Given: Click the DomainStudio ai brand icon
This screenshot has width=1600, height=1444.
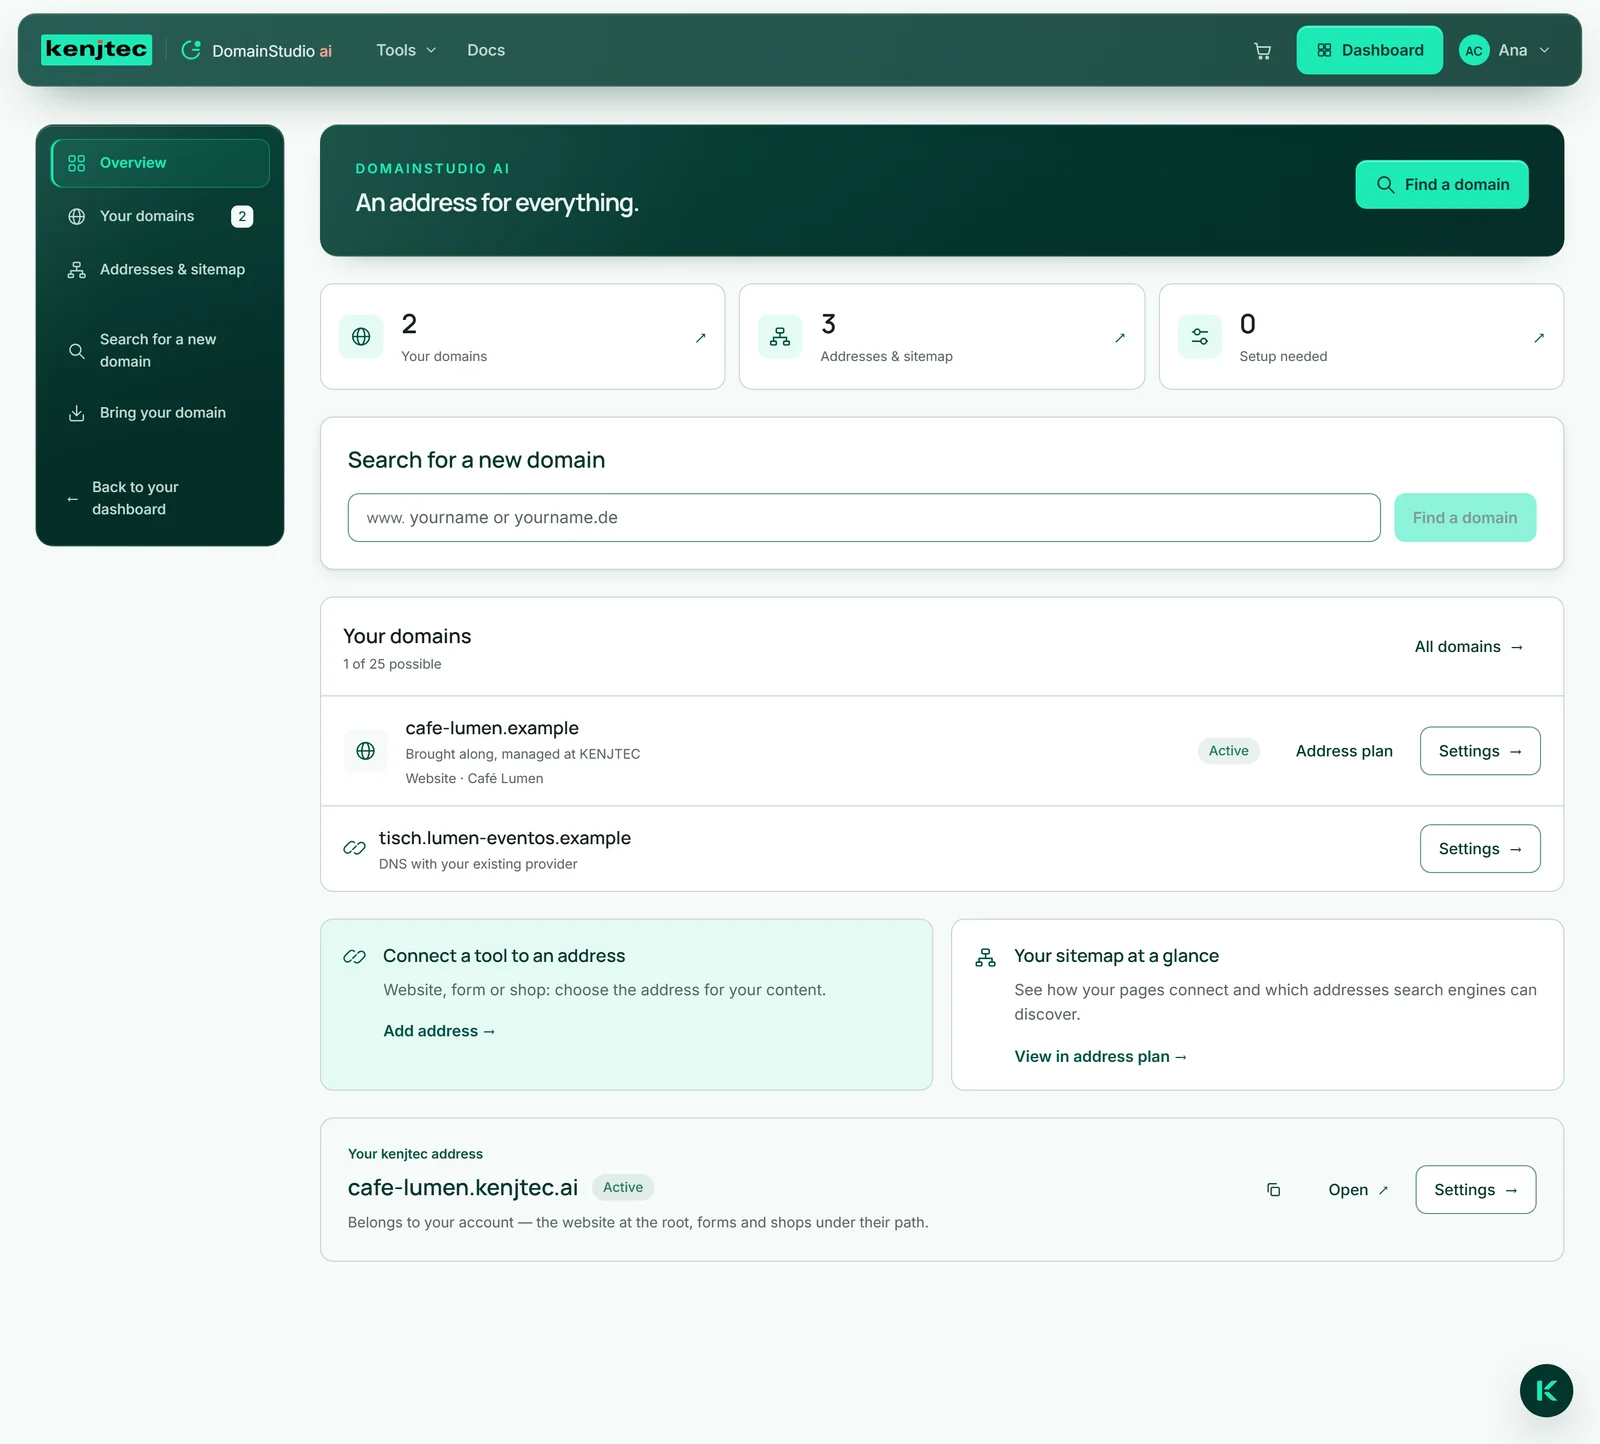Looking at the screenshot, I should pos(191,50).
